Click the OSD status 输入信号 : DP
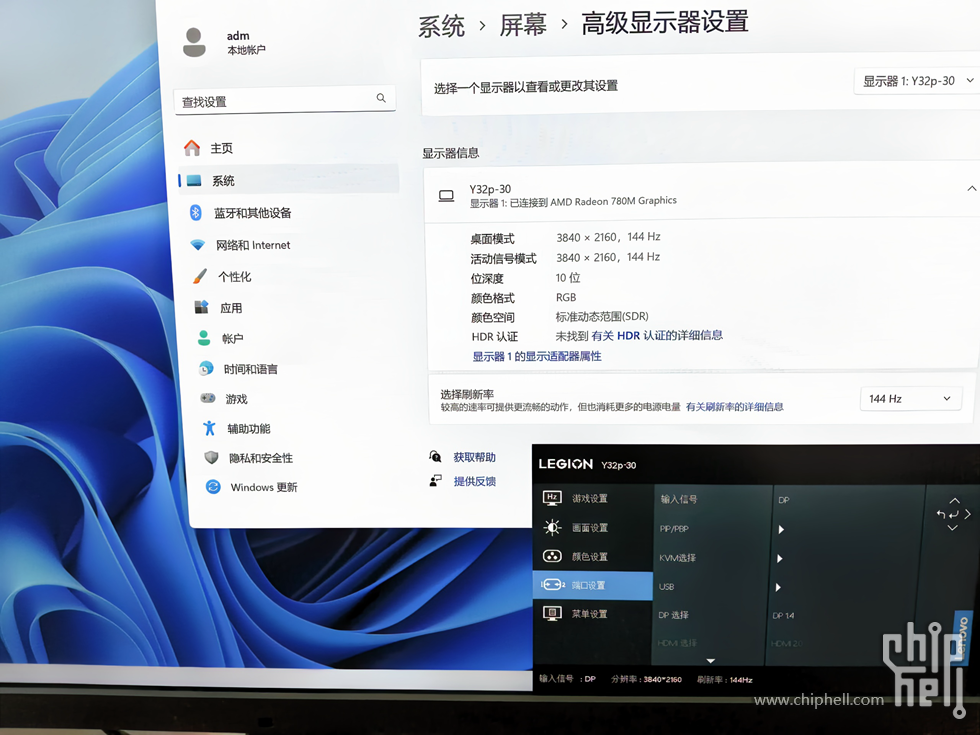 (x=568, y=678)
